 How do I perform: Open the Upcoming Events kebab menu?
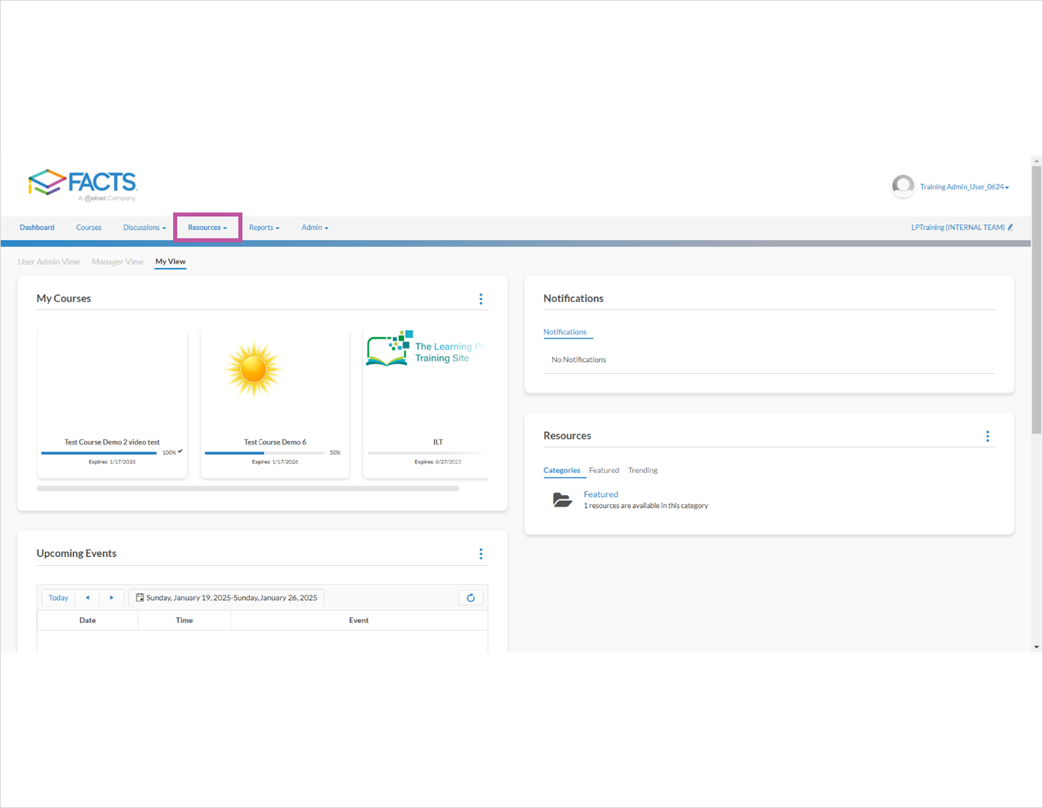481,553
